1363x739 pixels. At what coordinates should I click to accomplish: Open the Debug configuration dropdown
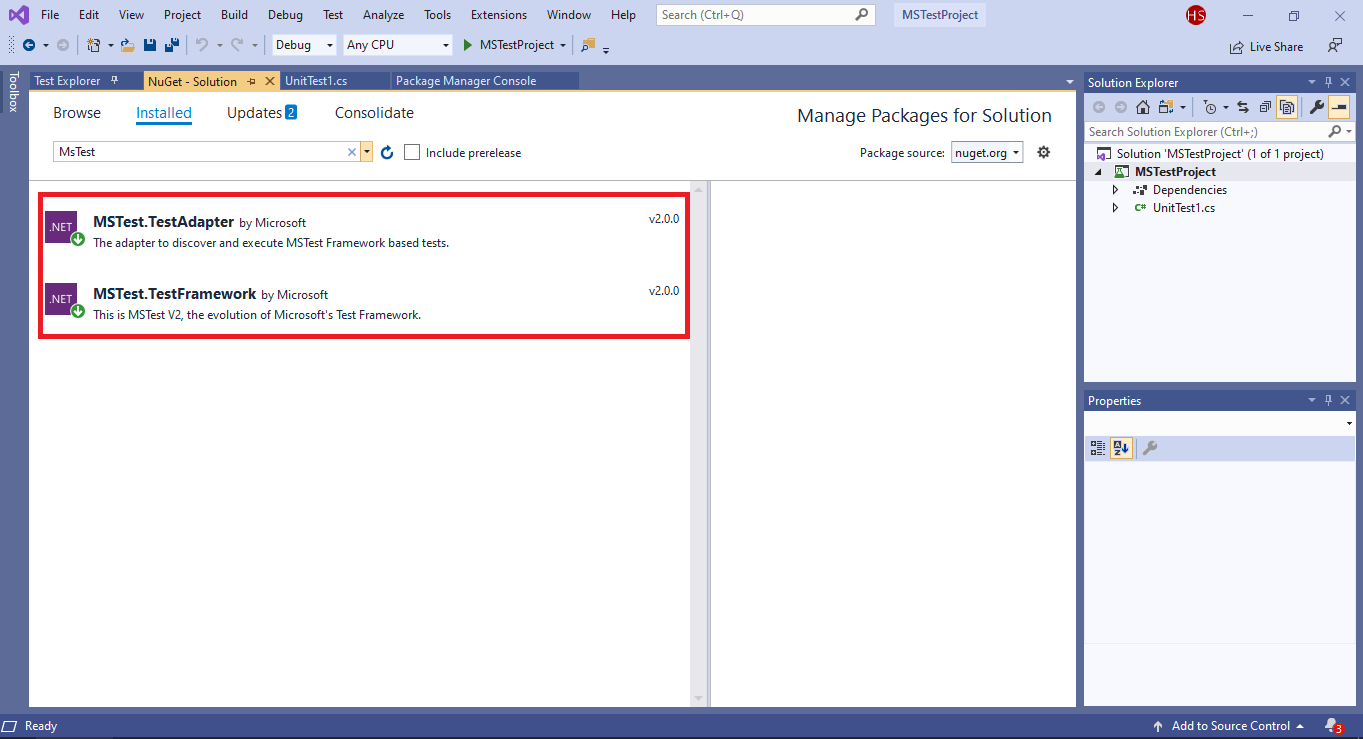tap(305, 45)
